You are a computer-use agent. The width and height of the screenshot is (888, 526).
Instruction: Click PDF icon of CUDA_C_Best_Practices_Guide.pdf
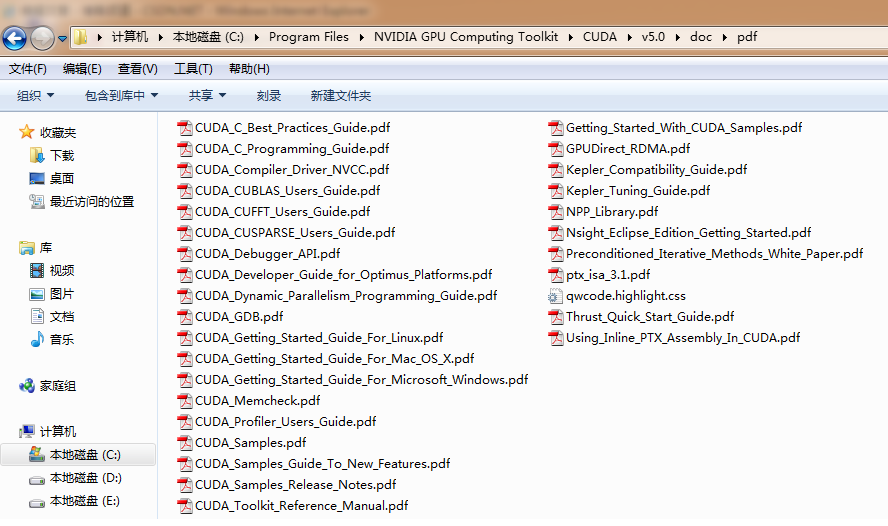[x=185, y=128]
